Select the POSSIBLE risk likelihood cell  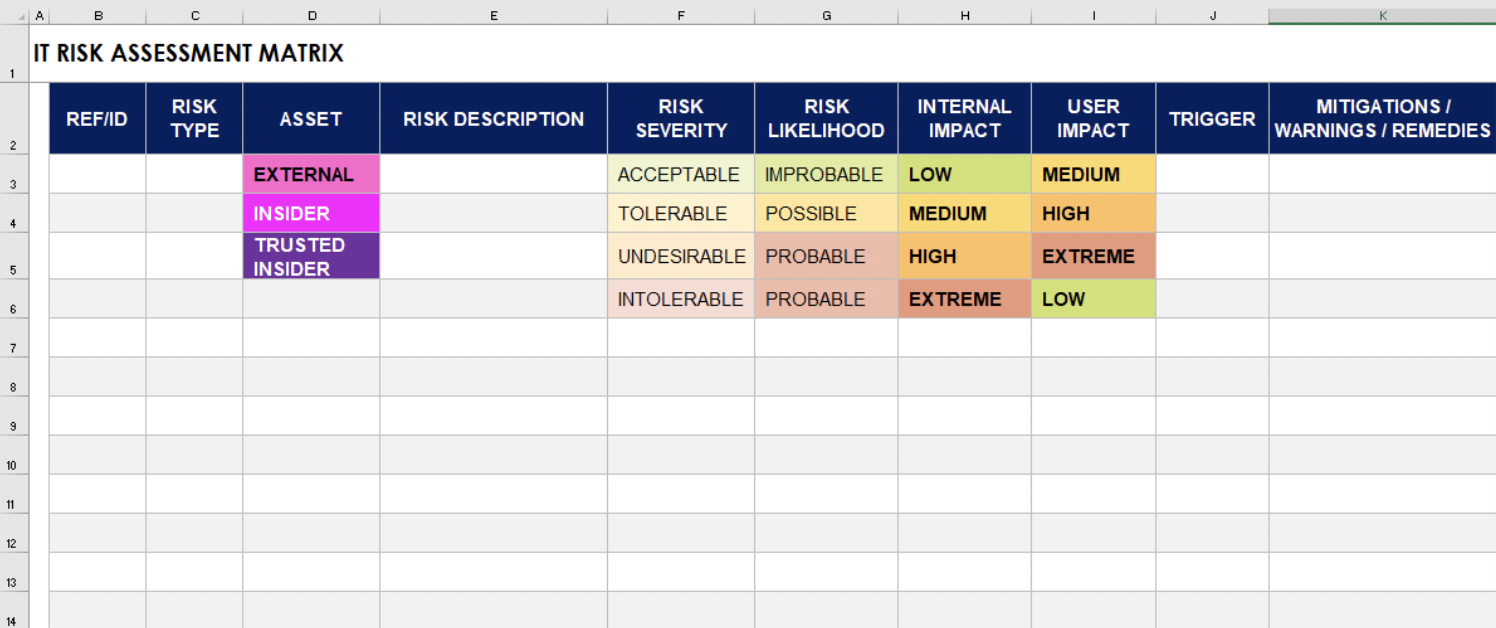826,213
